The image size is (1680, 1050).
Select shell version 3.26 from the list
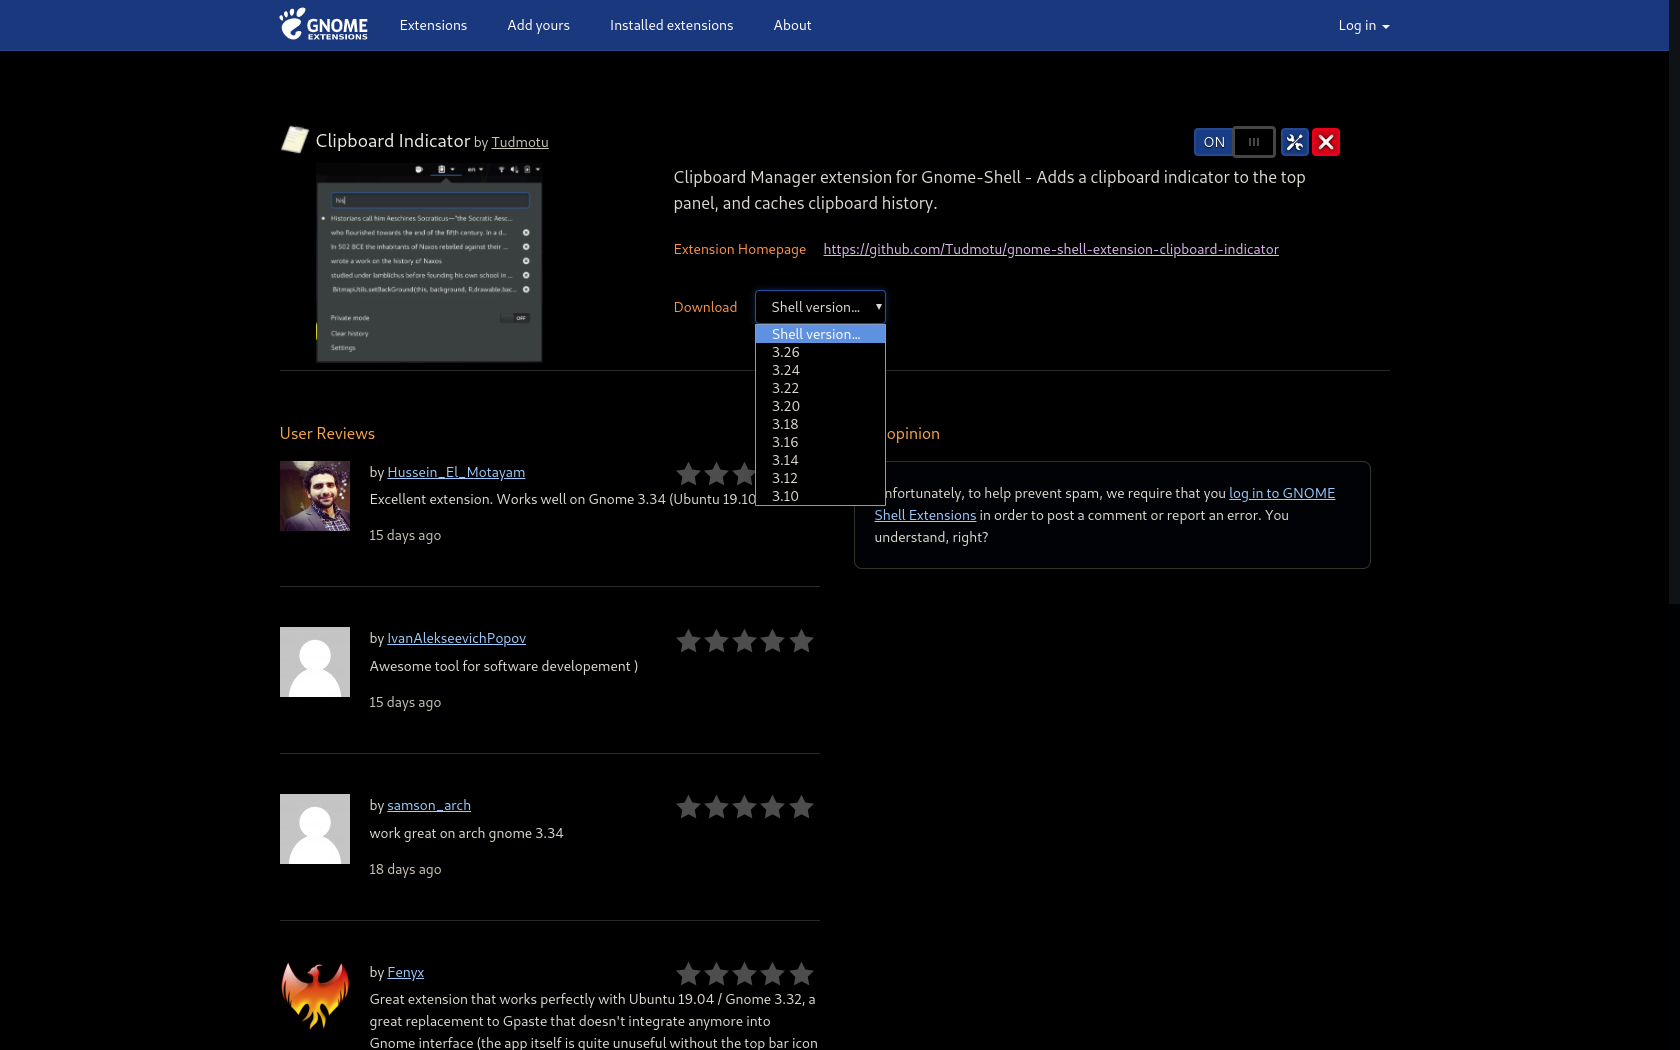point(786,352)
